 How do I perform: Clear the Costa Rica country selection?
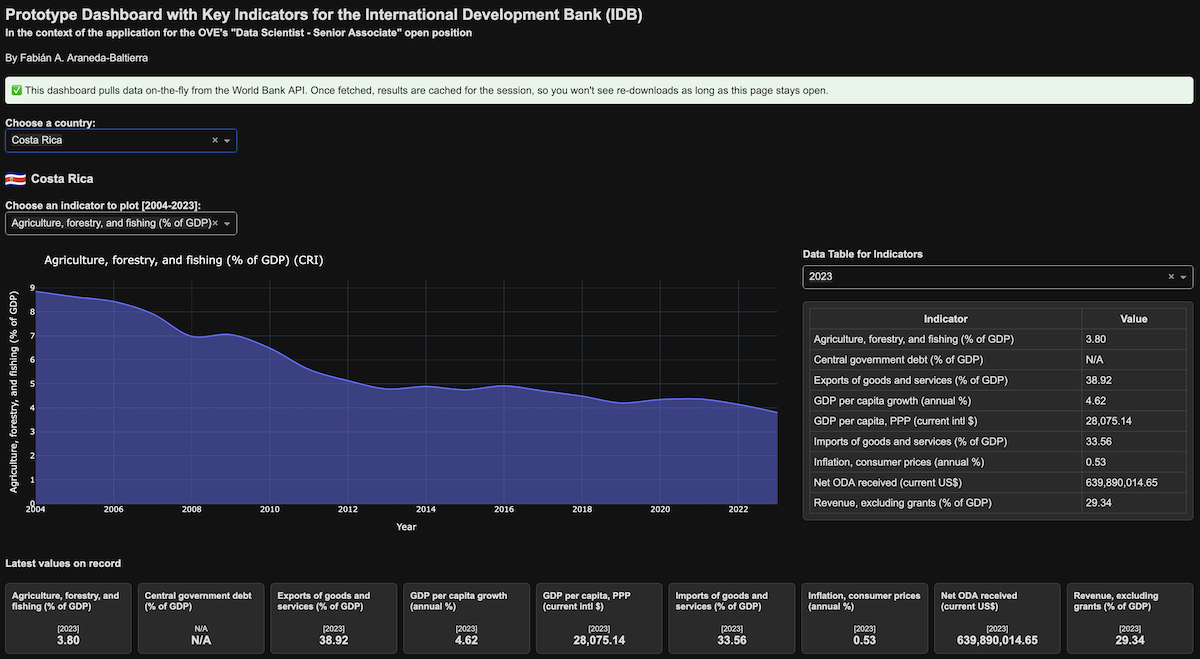point(214,141)
